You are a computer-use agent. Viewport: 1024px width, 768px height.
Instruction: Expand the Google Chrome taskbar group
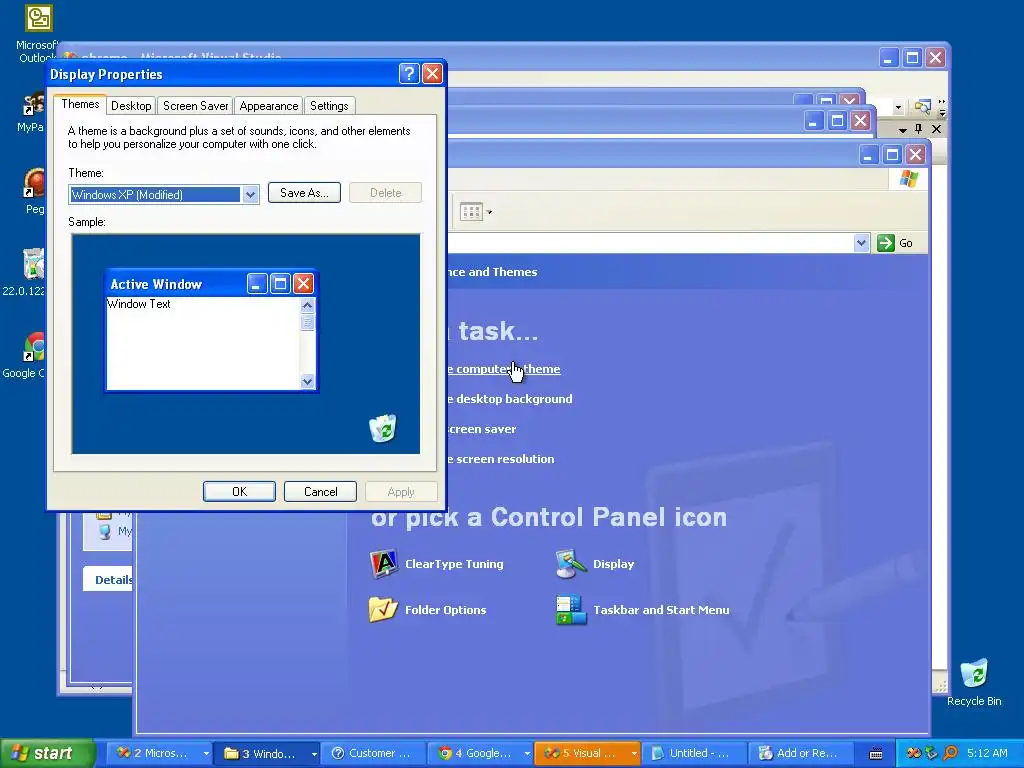527,754
